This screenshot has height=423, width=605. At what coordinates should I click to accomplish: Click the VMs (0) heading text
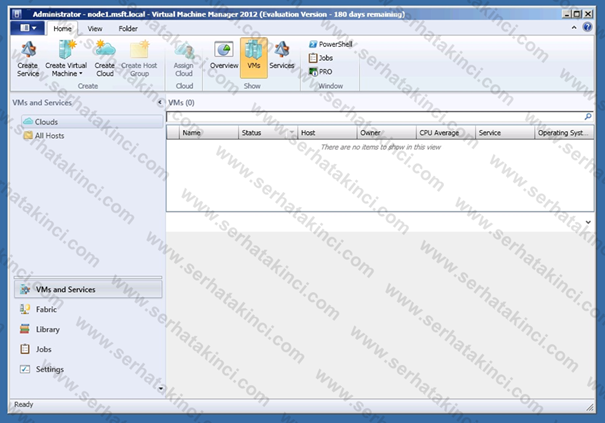(x=181, y=102)
